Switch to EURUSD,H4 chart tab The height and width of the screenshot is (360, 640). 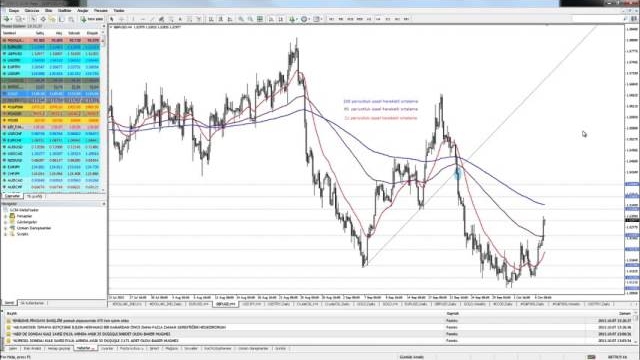pyautogui.click(x=199, y=304)
